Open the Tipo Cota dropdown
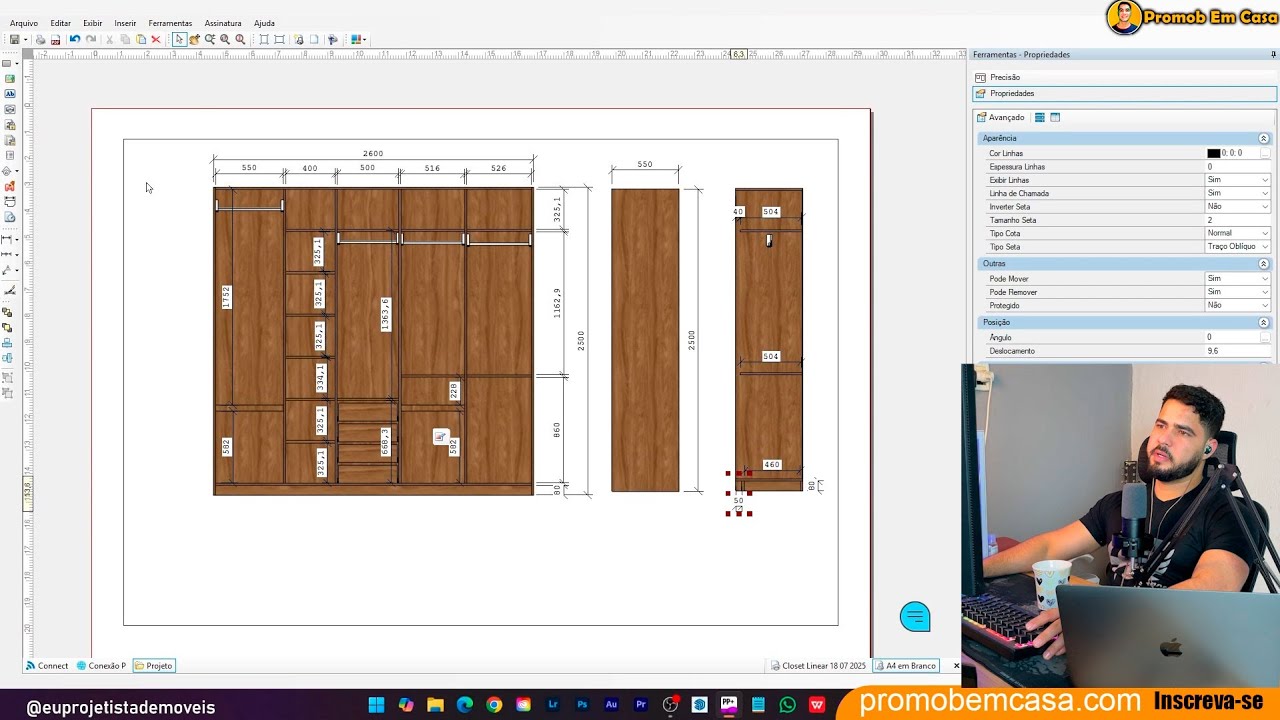 click(1265, 233)
